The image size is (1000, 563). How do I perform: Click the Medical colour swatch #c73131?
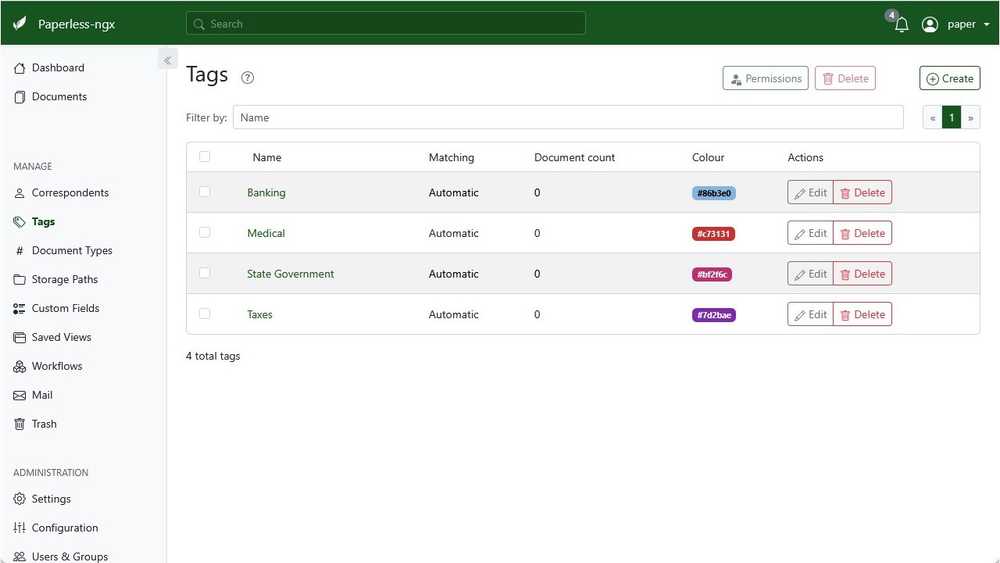(713, 234)
